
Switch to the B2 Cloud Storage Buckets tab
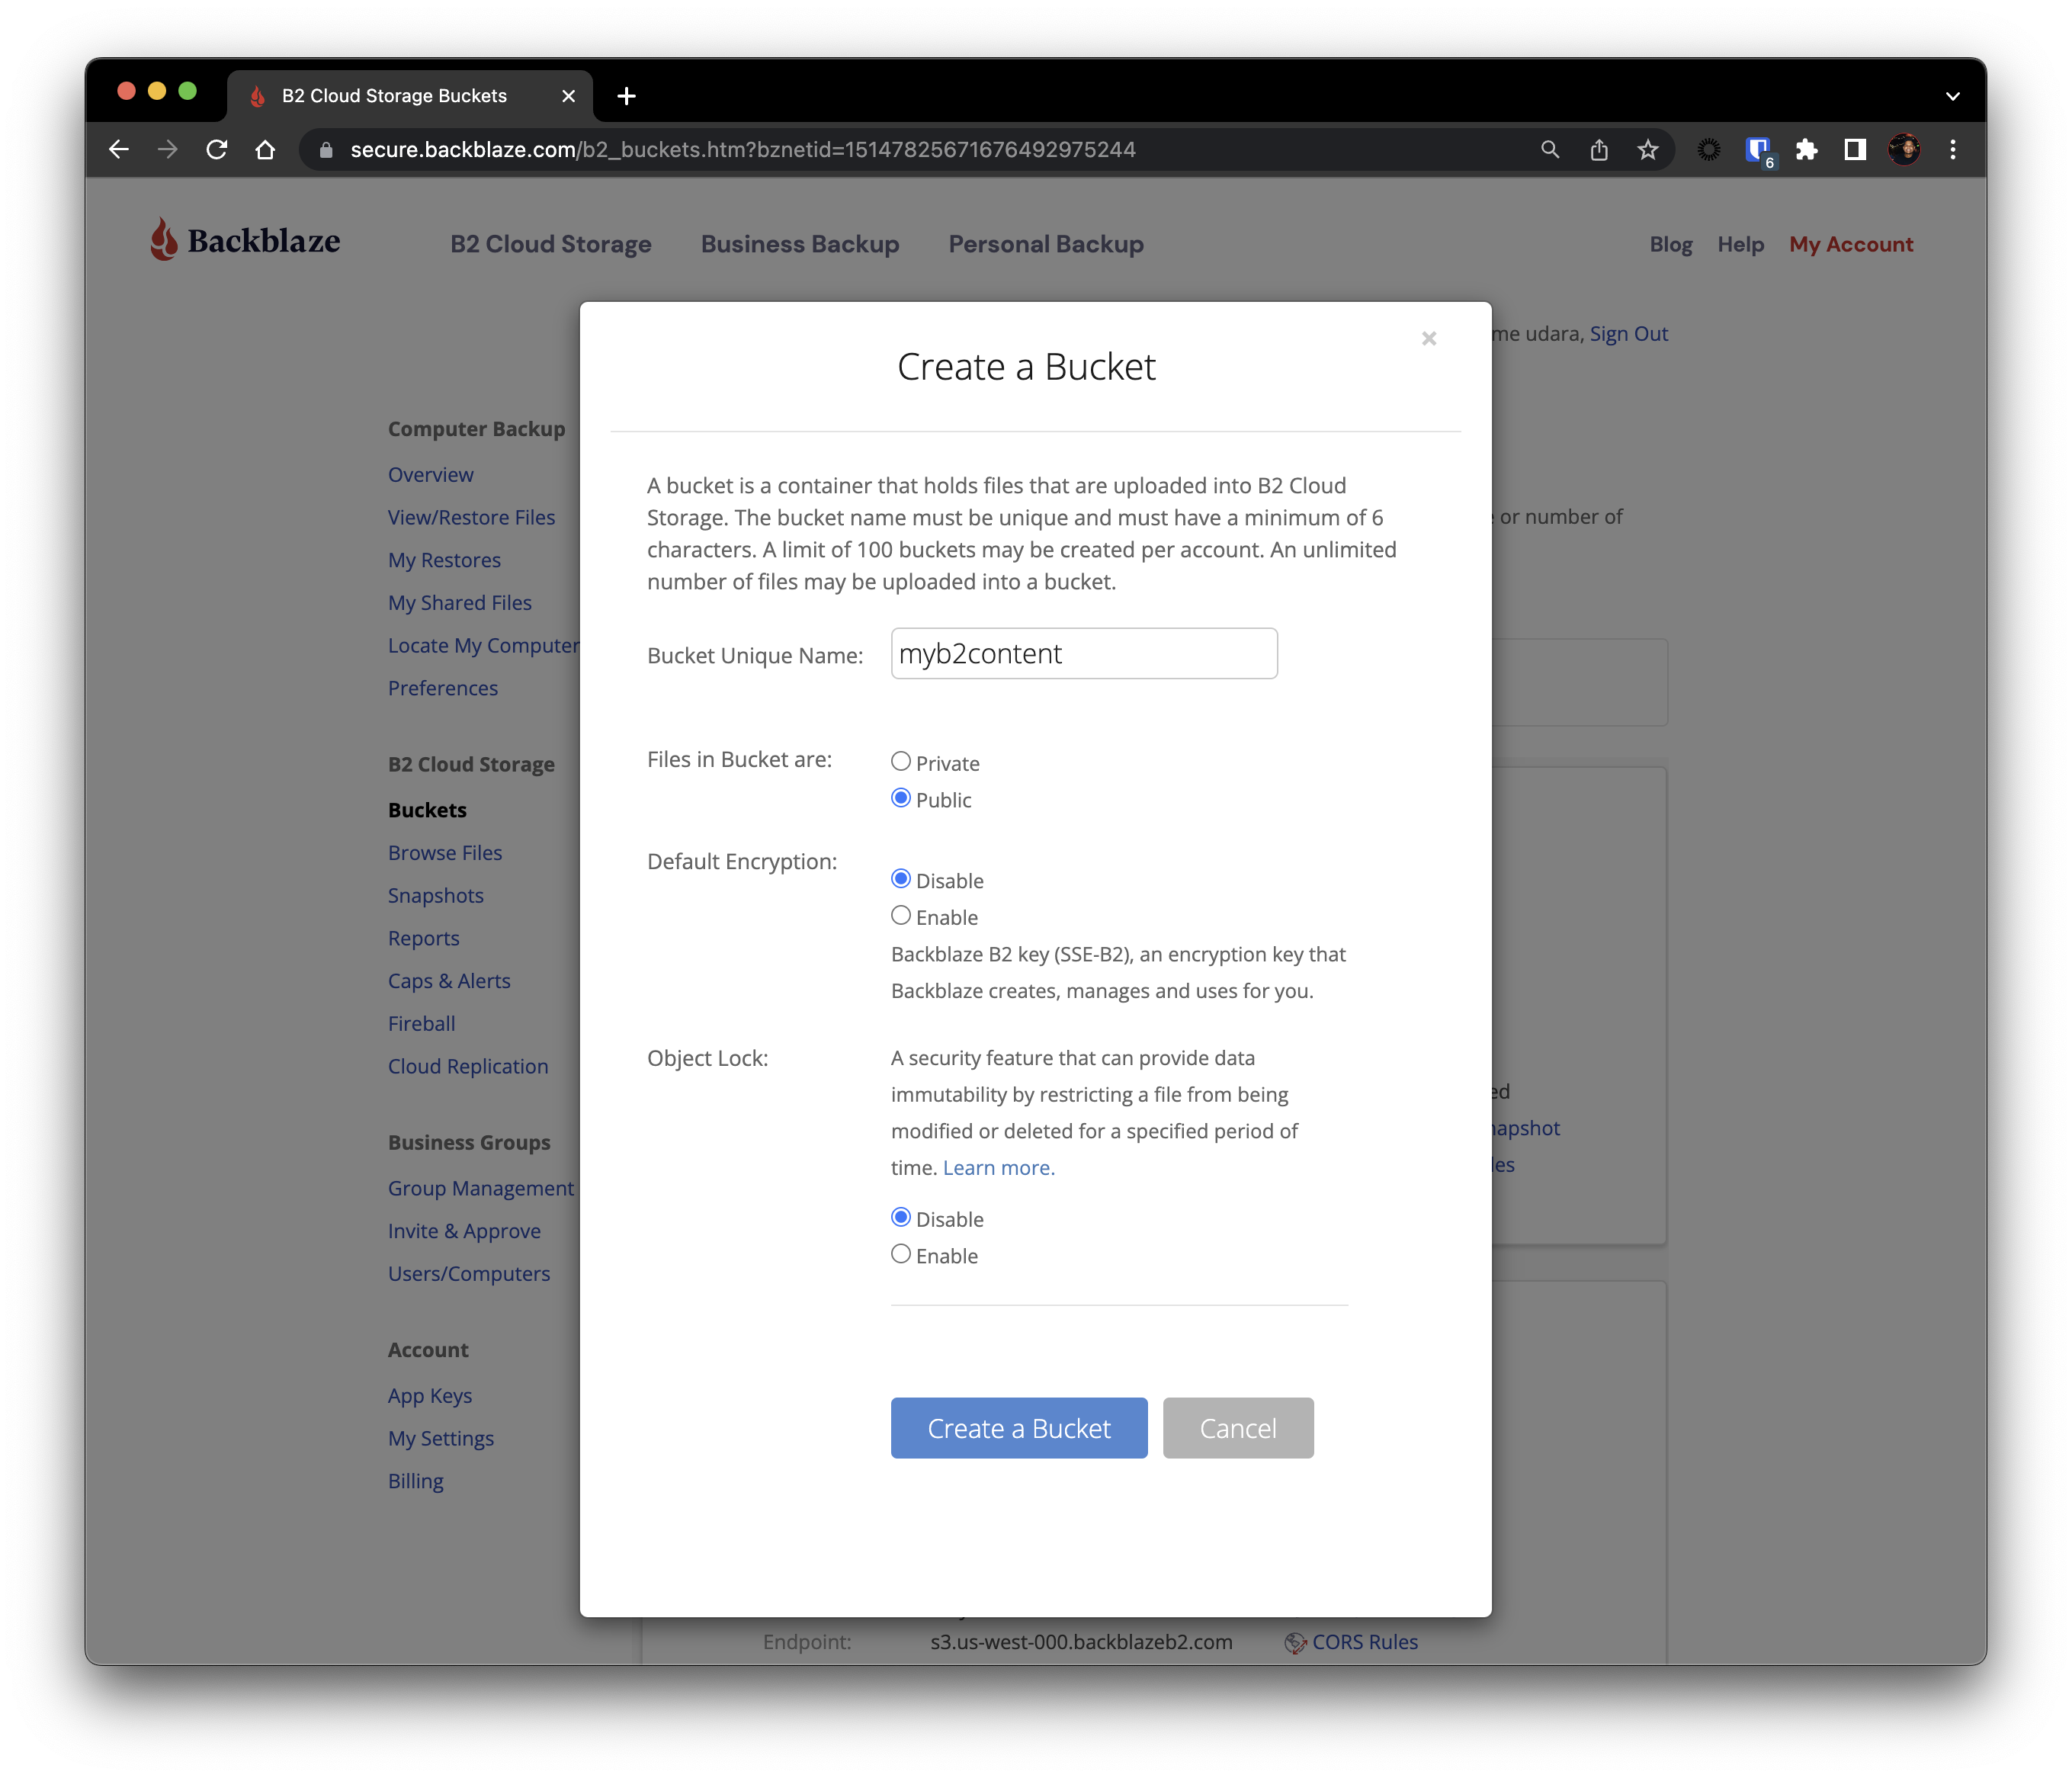[394, 95]
